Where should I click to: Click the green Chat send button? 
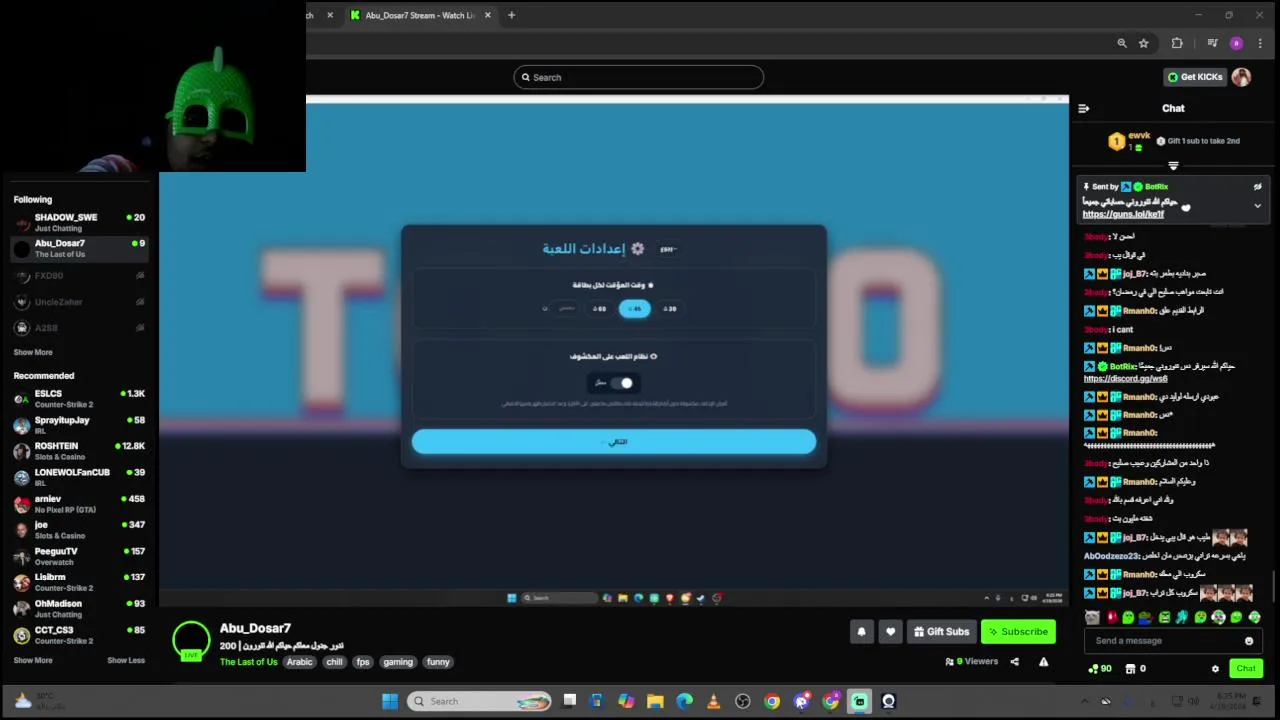coord(1246,669)
